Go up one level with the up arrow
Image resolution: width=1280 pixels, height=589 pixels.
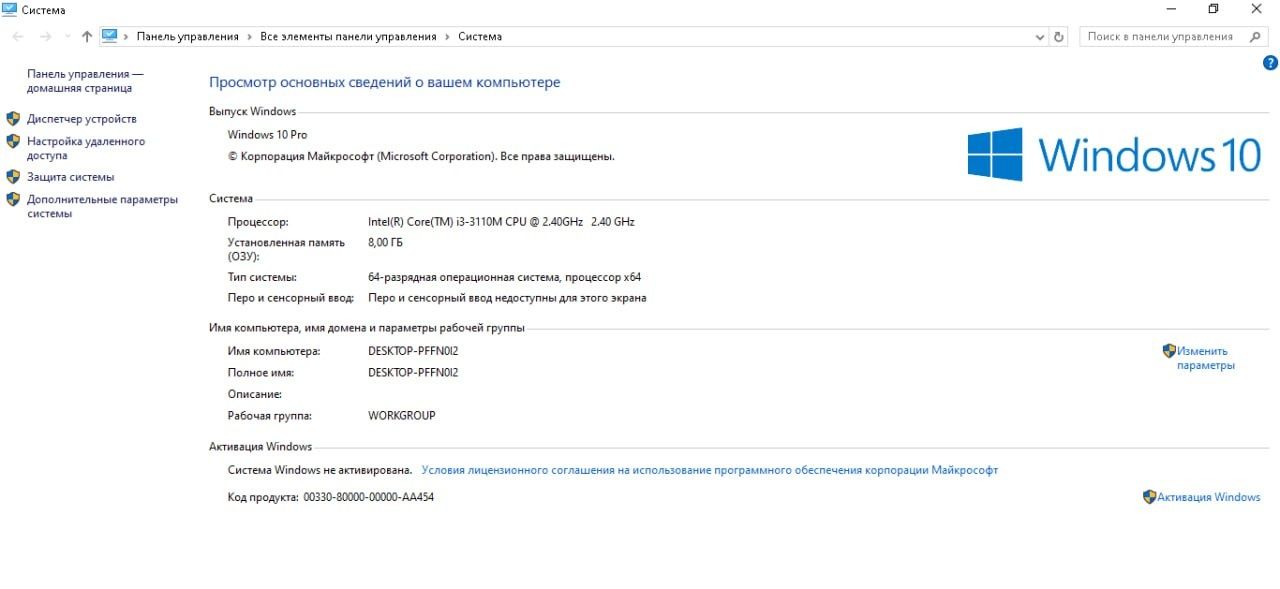coord(87,36)
